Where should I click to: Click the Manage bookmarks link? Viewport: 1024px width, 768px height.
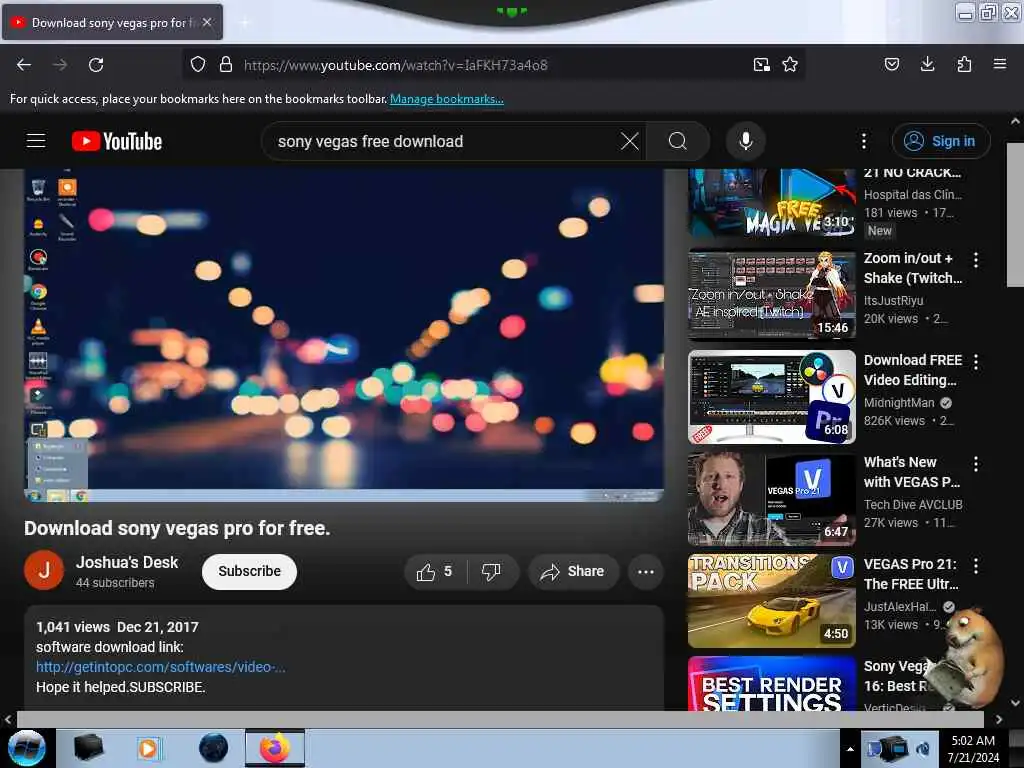447,99
